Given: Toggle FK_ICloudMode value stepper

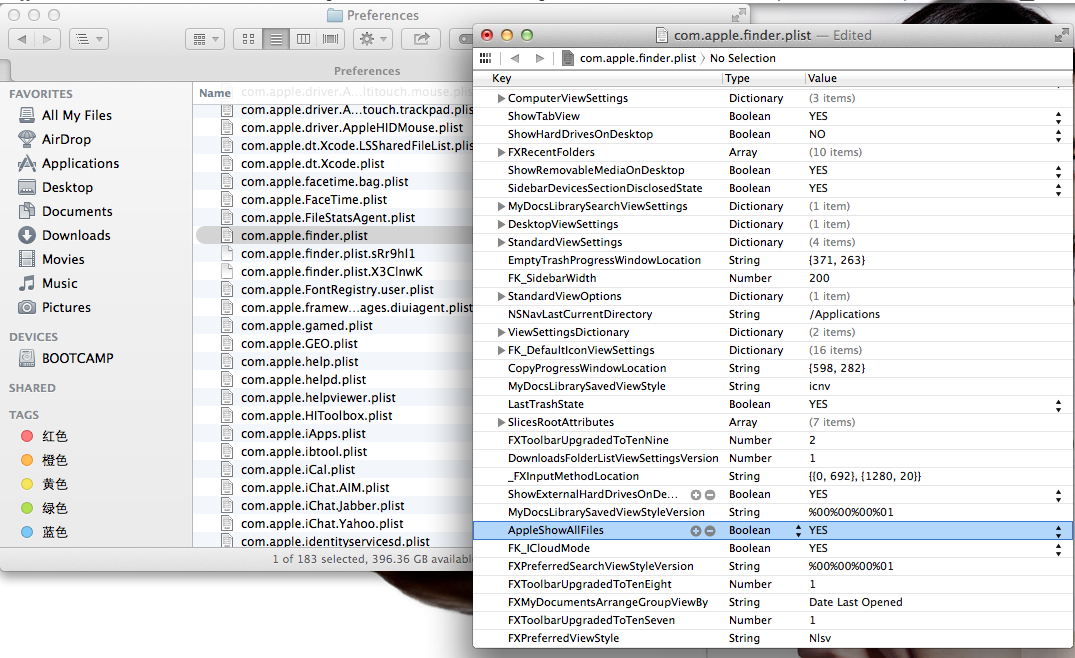Looking at the screenshot, I should tap(1059, 548).
